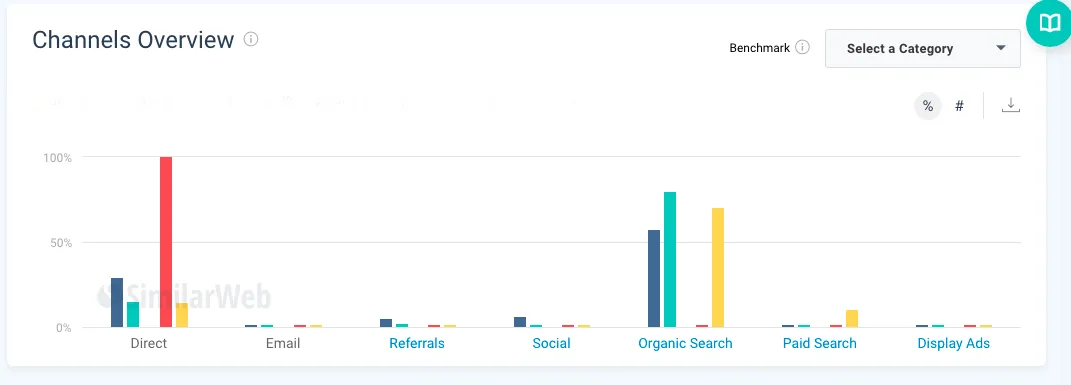Click the teal Organic Search bar
This screenshot has width=1071, height=385.
click(670, 260)
